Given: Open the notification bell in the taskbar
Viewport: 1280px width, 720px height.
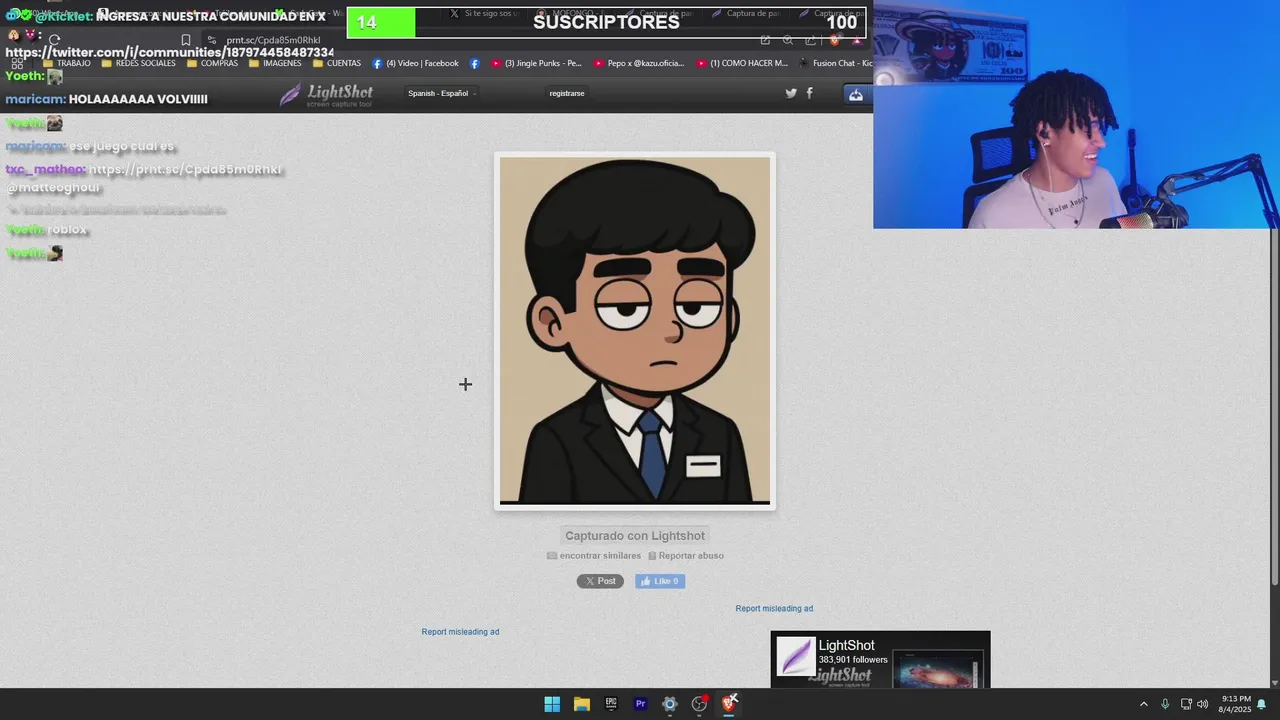Looking at the screenshot, I should (x=1262, y=704).
